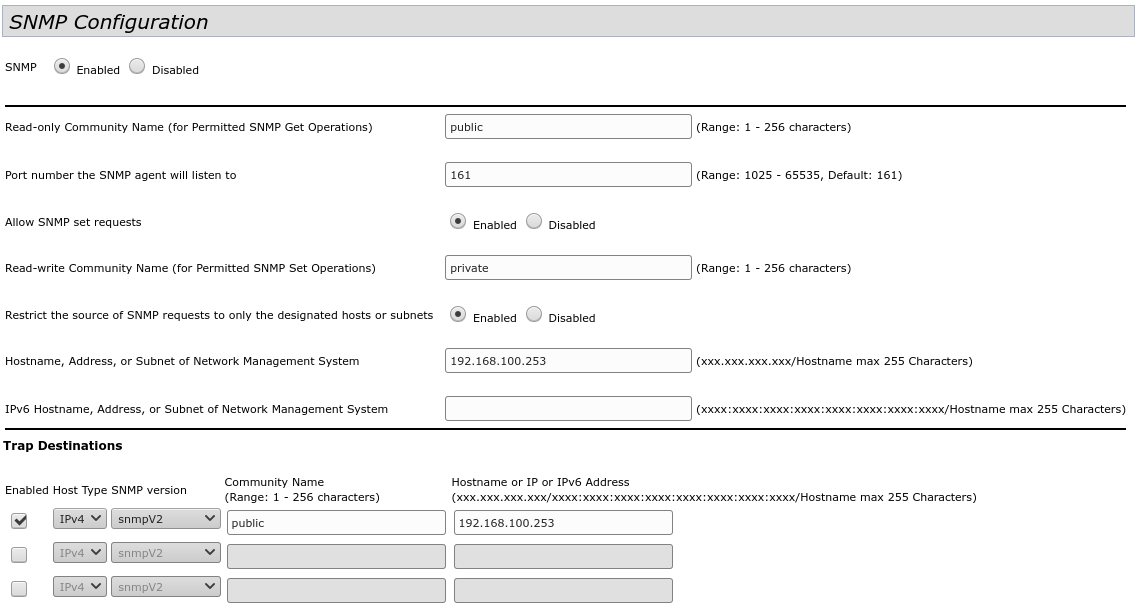Disable Allow SNMP set requests

point(534,222)
